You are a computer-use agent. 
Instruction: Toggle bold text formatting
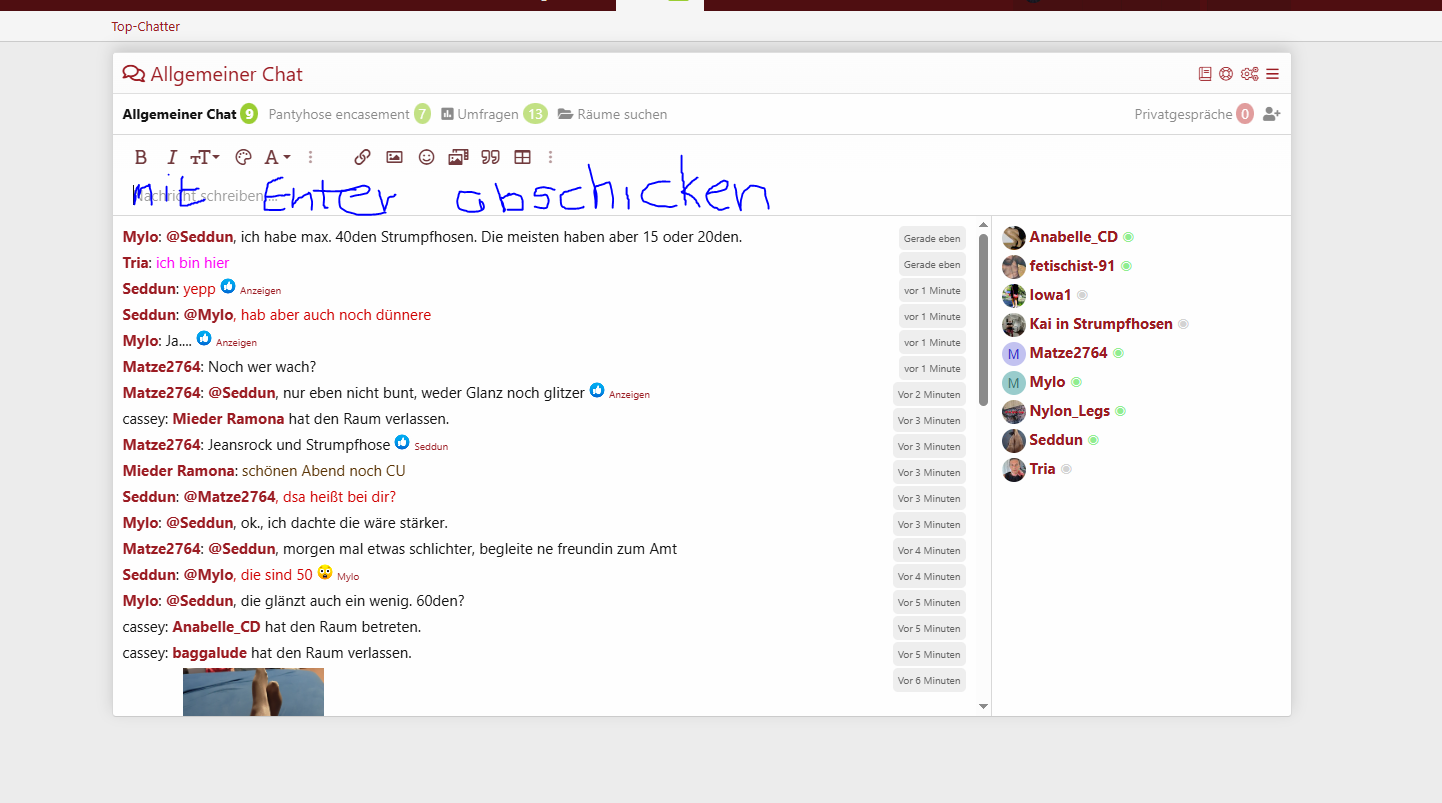click(141, 157)
